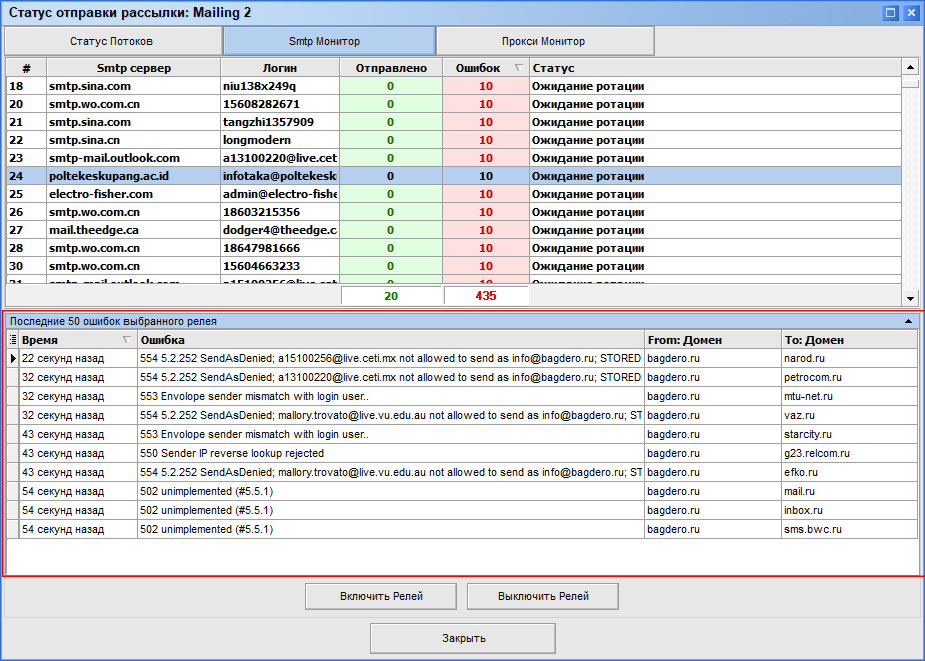The image size is (925, 661).
Task: Click total errors value 435
Action: click(x=486, y=296)
